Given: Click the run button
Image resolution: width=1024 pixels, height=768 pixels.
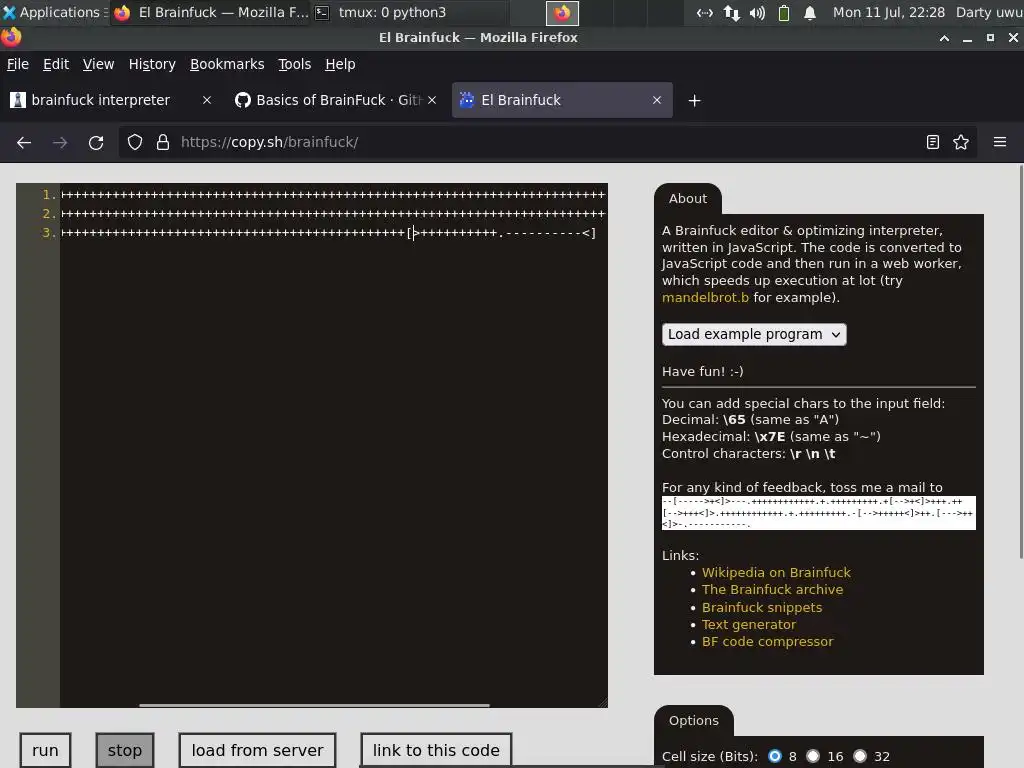Looking at the screenshot, I should tap(45, 750).
